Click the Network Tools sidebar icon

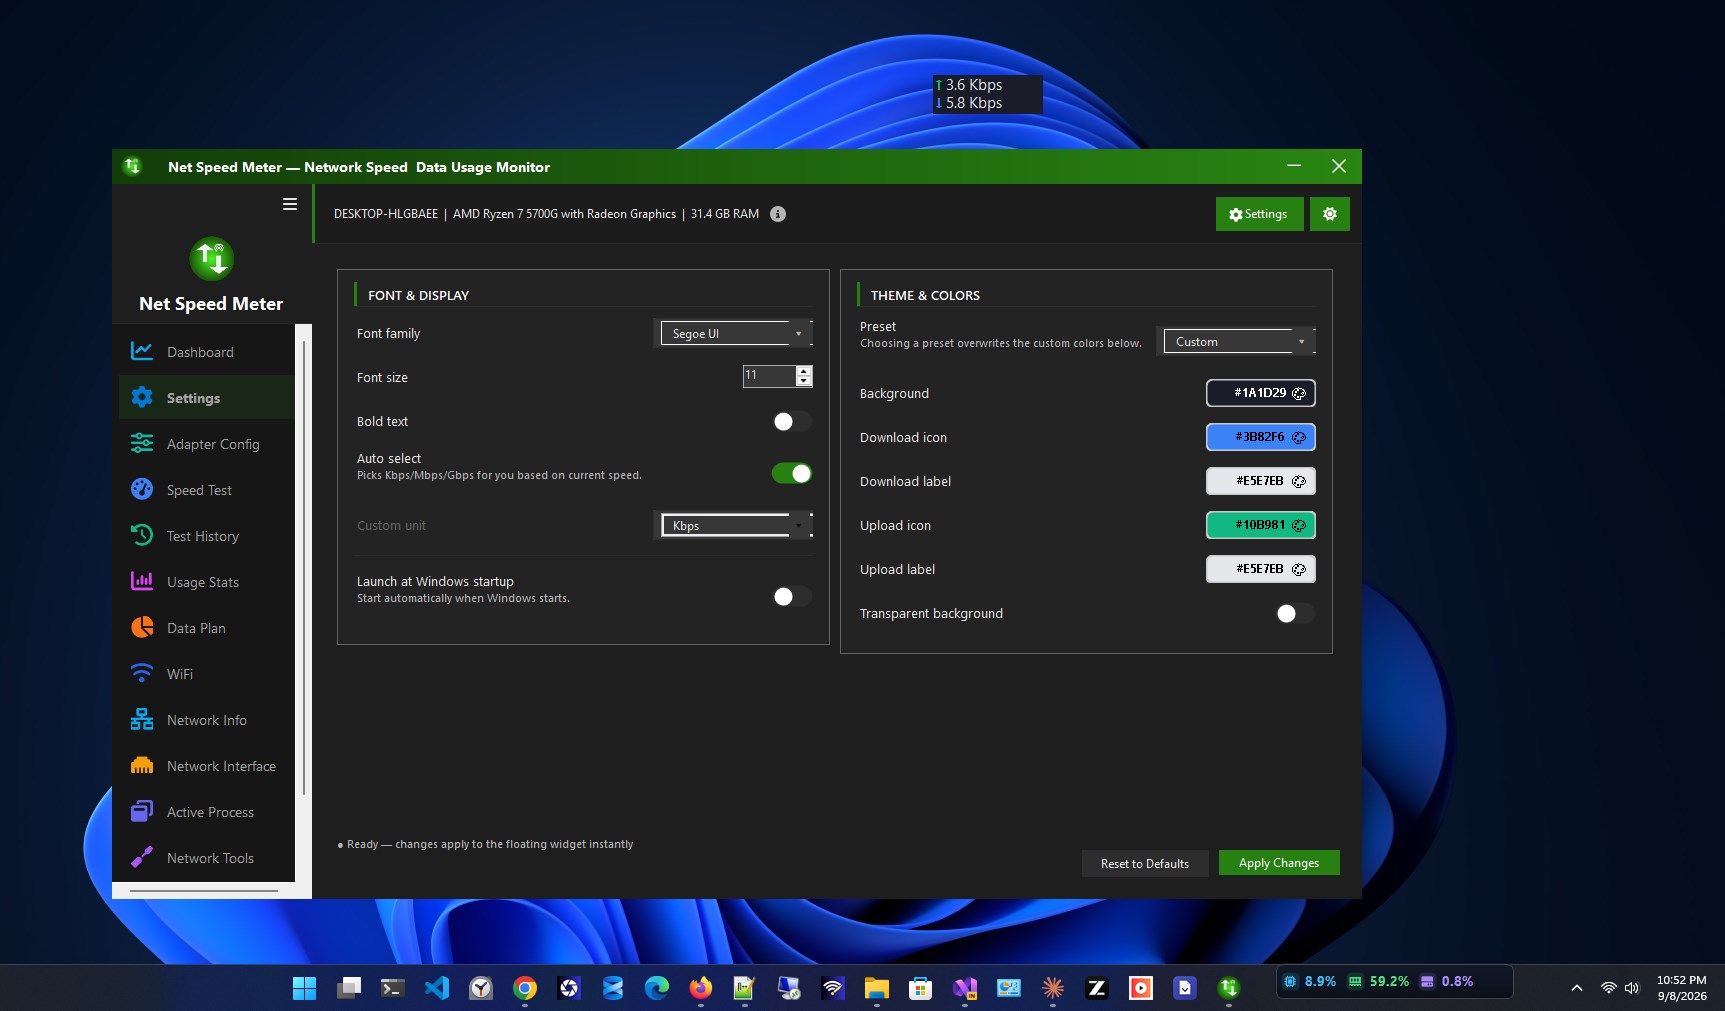click(142, 857)
